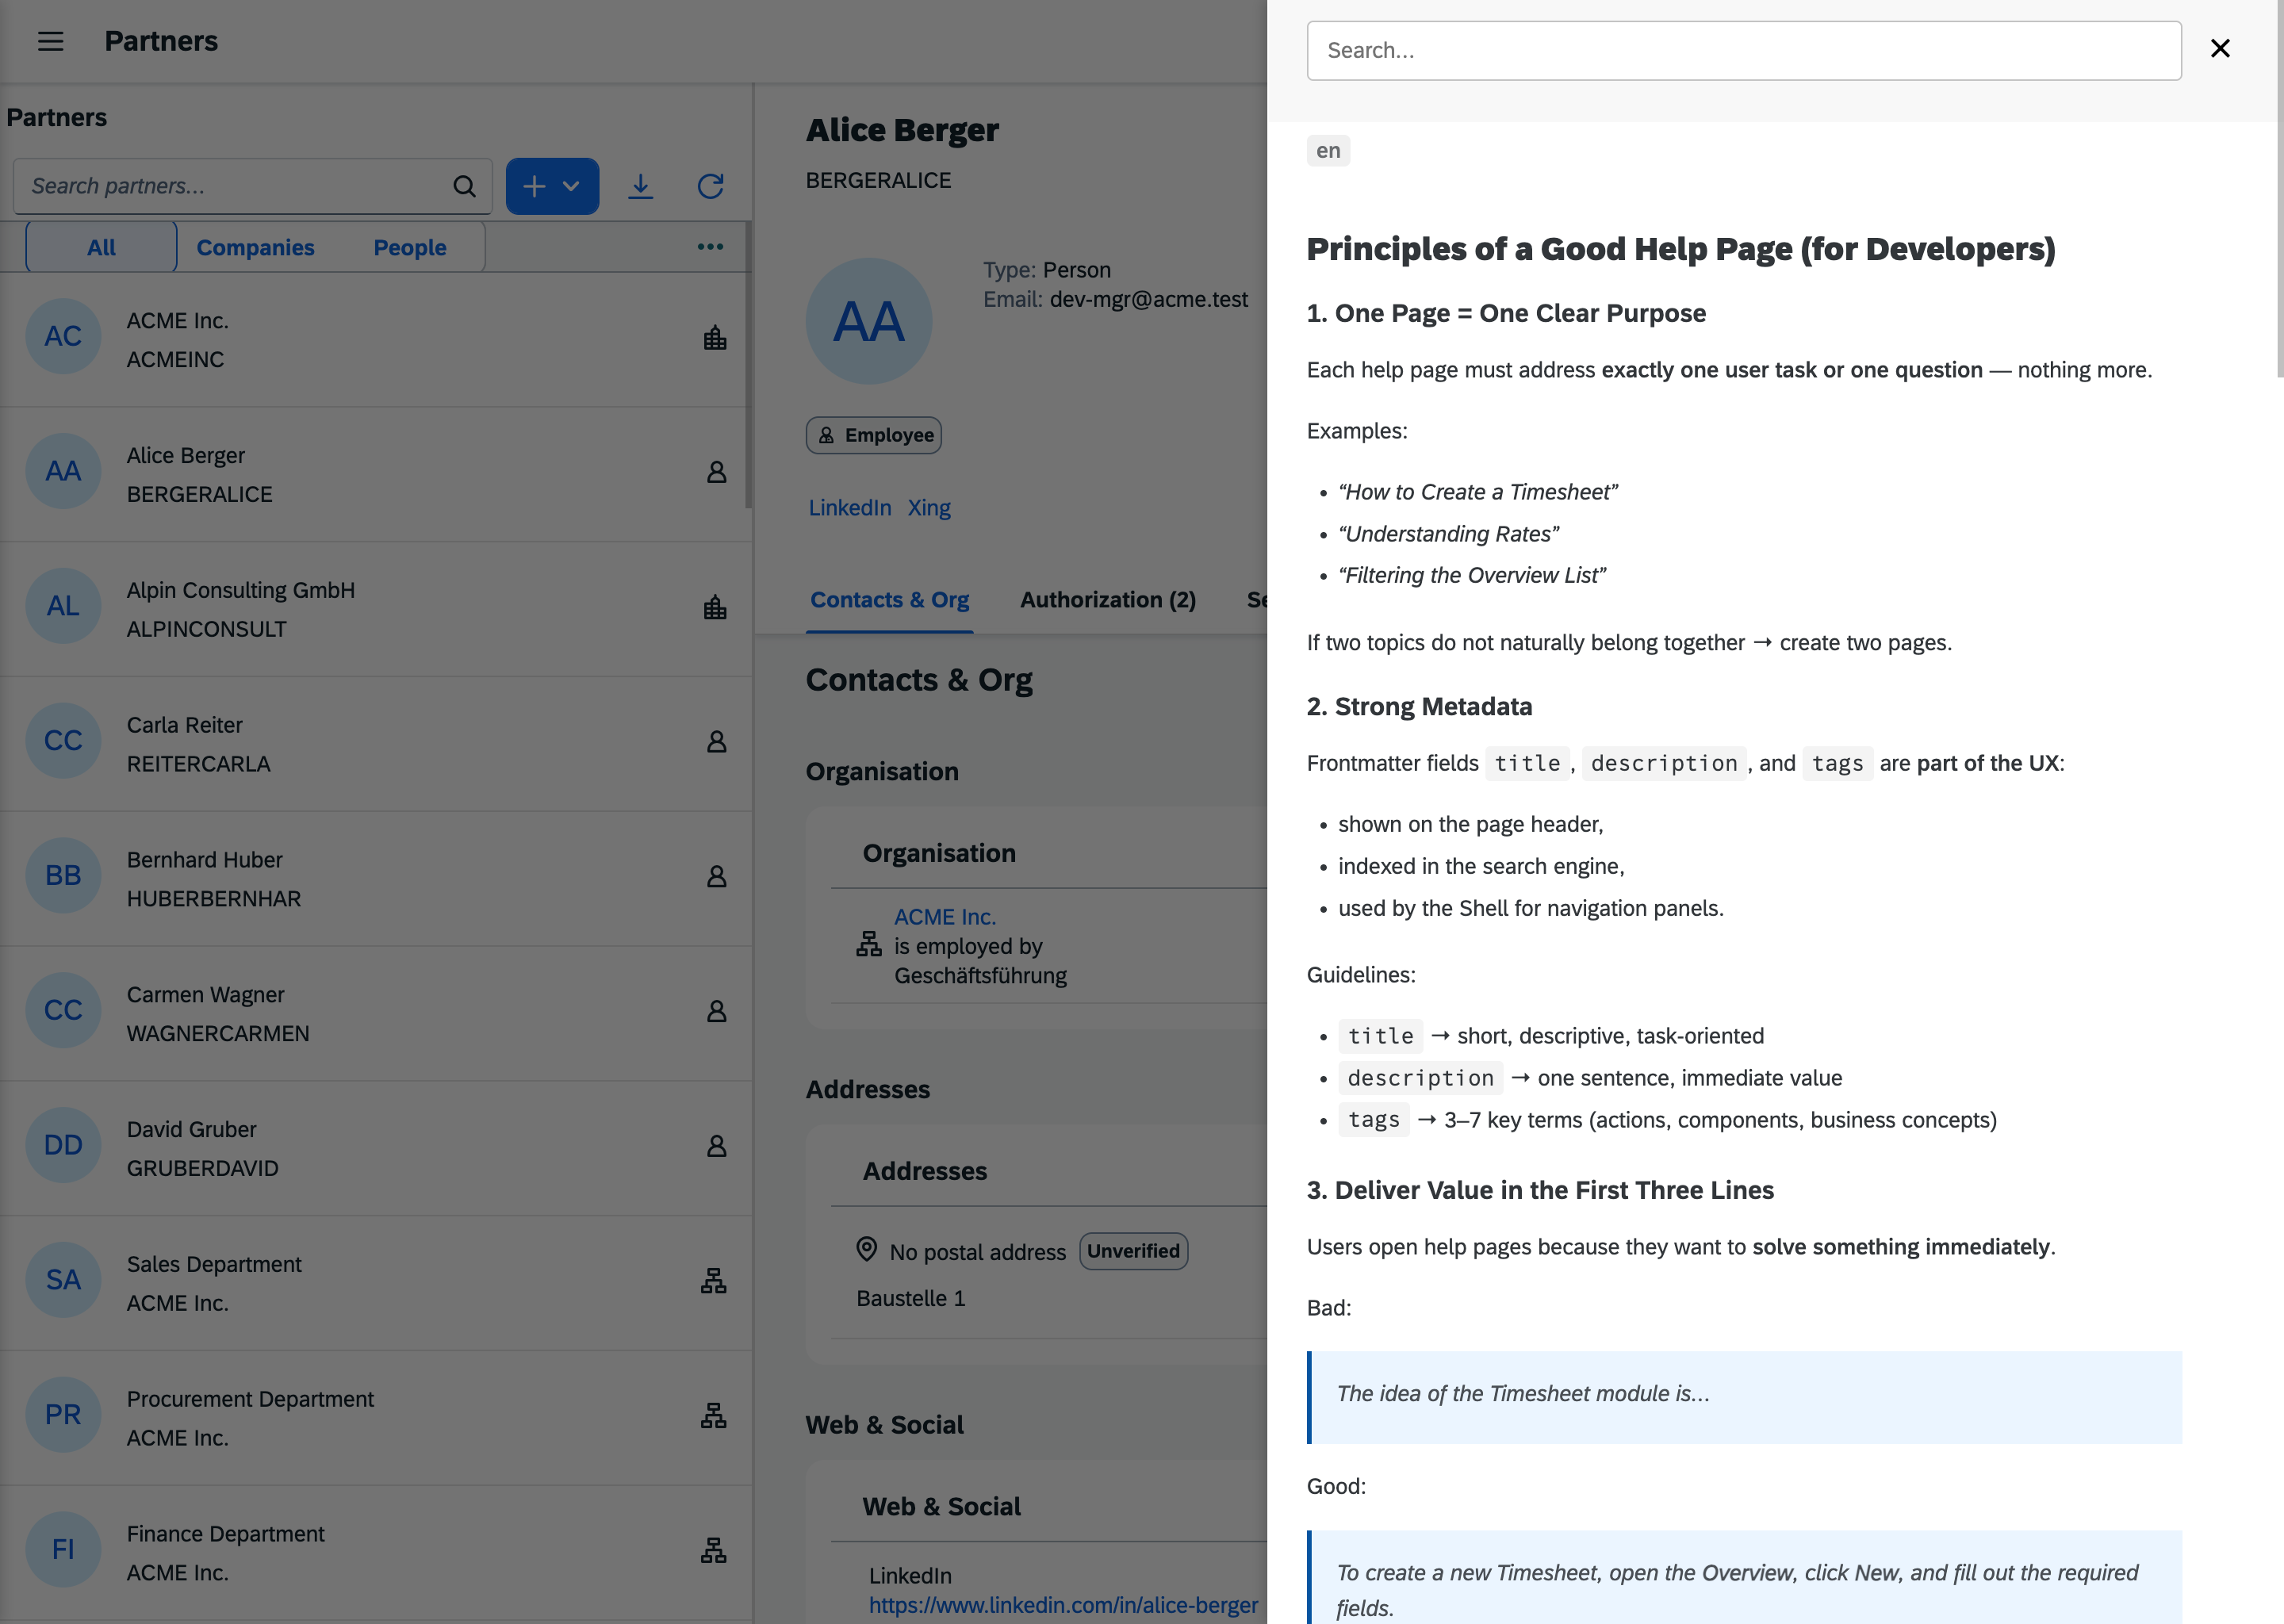The width and height of the screenshot is (2284, 1624).
Task: Open the Contacts & Org tab
Action: click(x=889, y=600)
